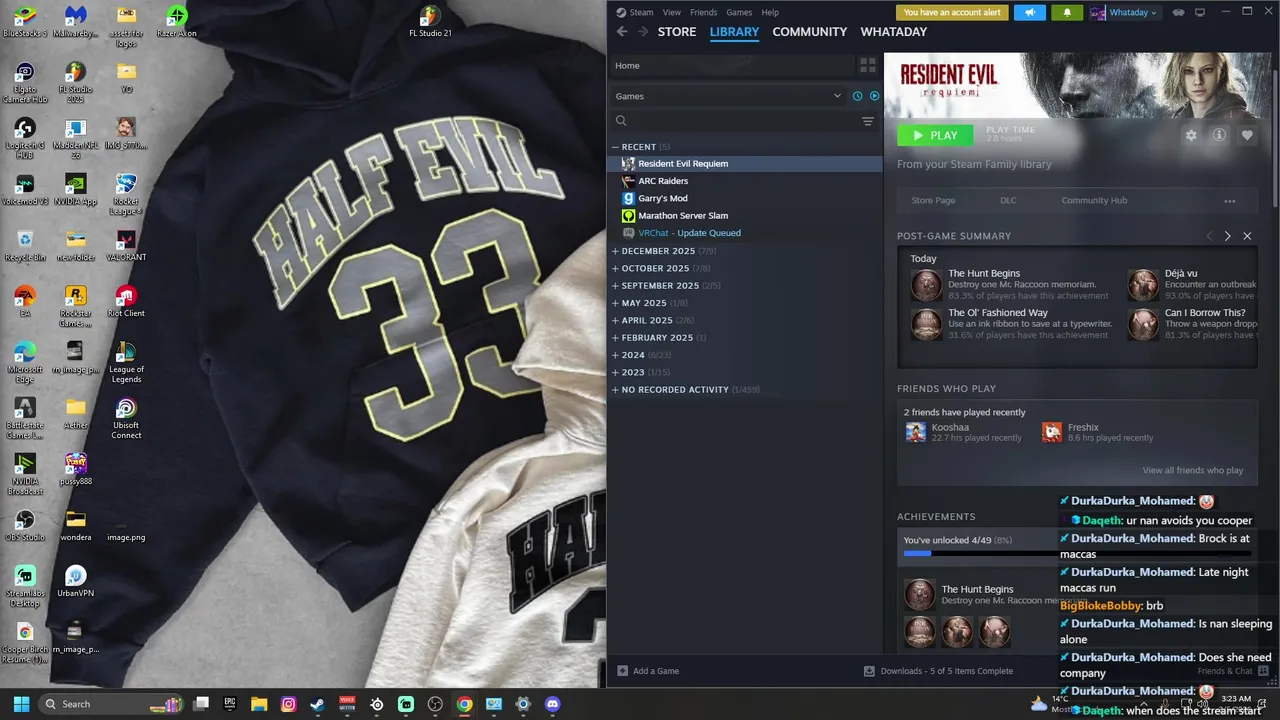1280x720 pixels.
Task: Open Instagram from the taskbar
Action: [x=289, y=704]
